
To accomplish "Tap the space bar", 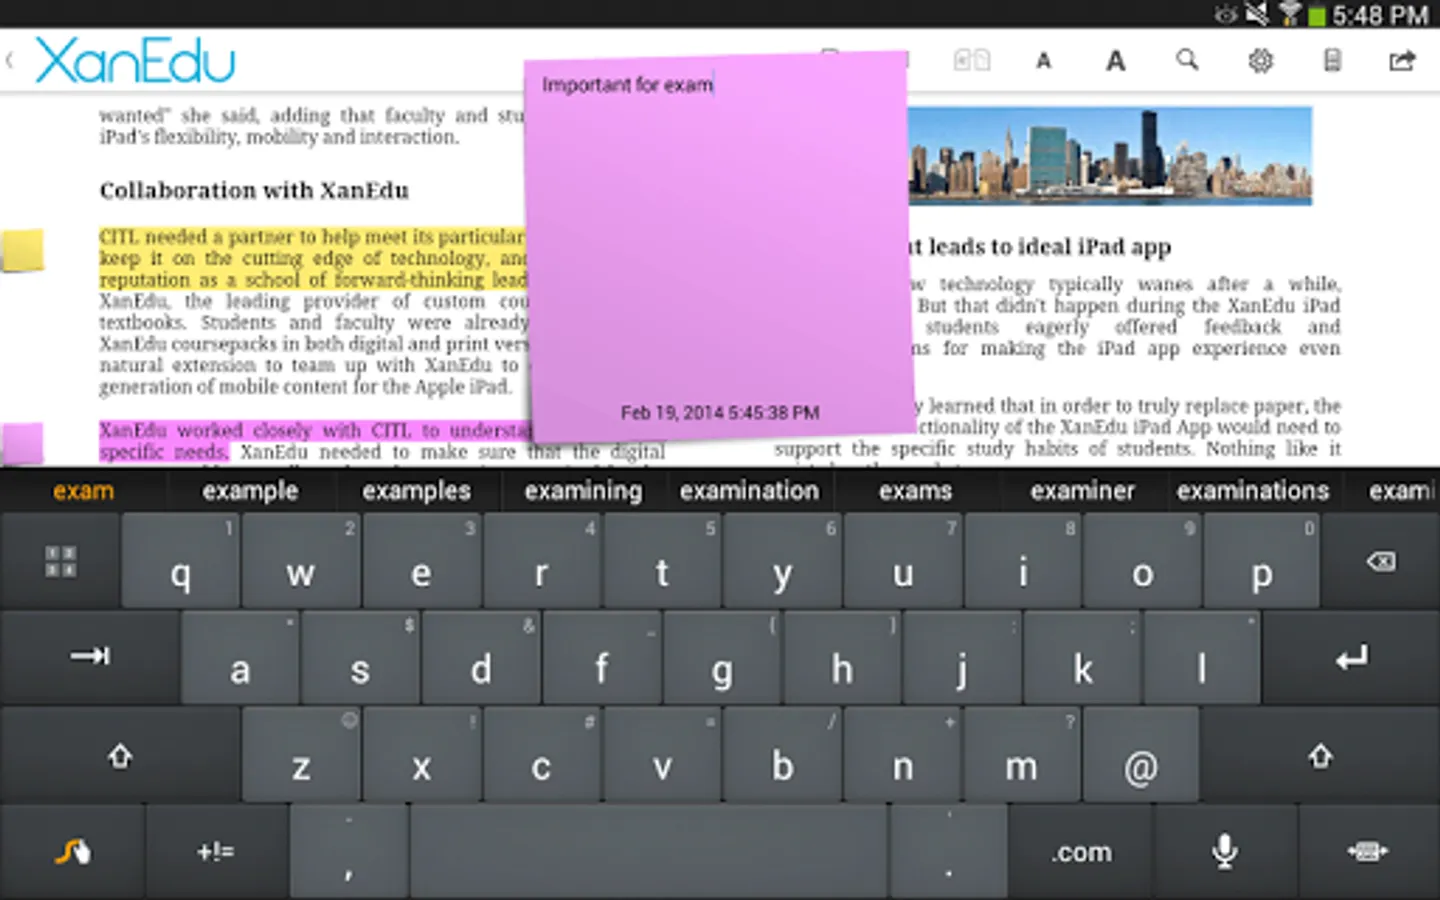I will 648,851.
